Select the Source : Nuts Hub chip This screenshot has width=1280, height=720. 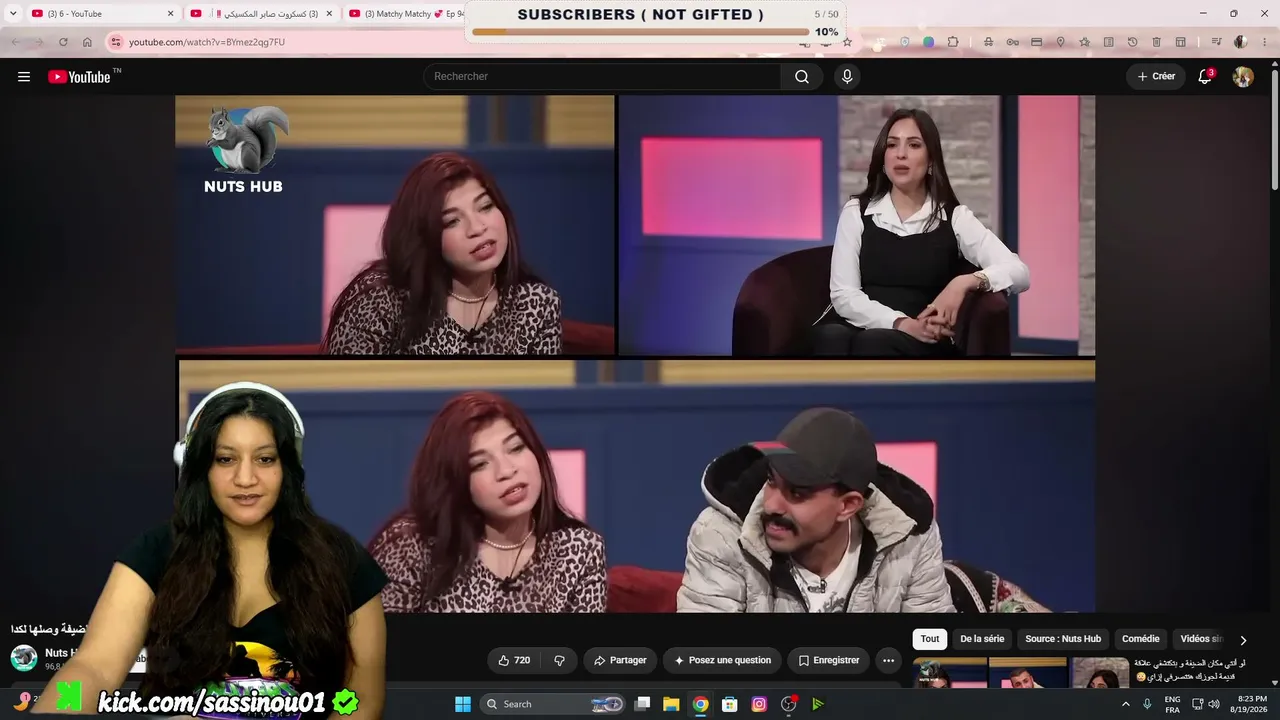pos(1063,639)
